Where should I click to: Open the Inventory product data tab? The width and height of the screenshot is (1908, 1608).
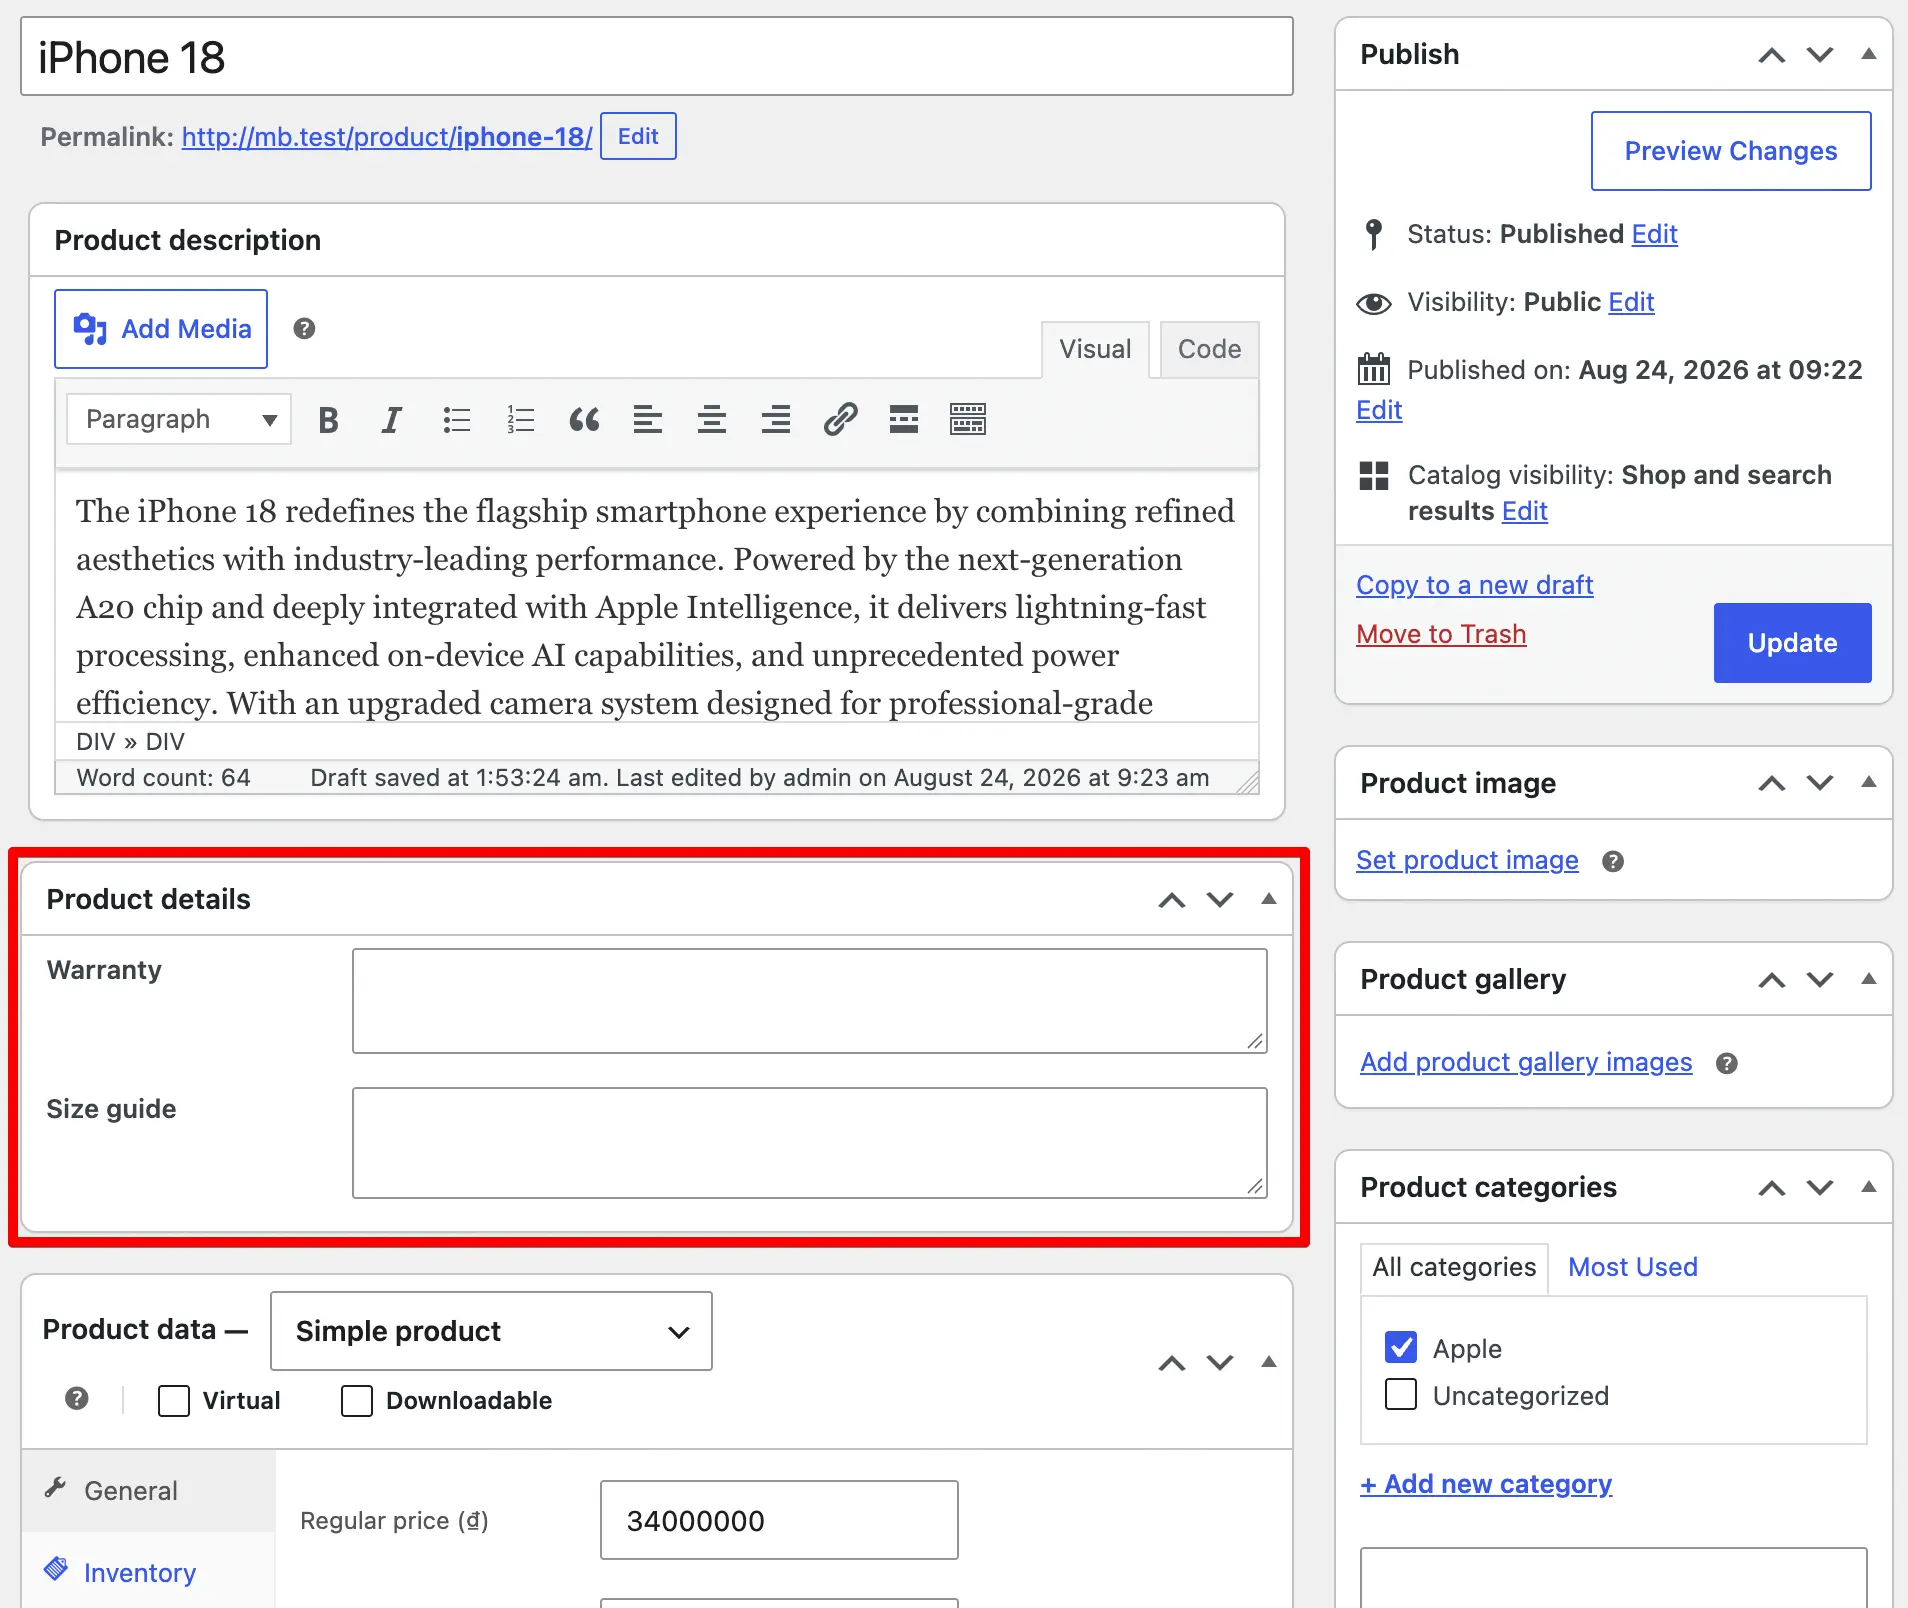pyautogui.click(x=148, y=1572)
